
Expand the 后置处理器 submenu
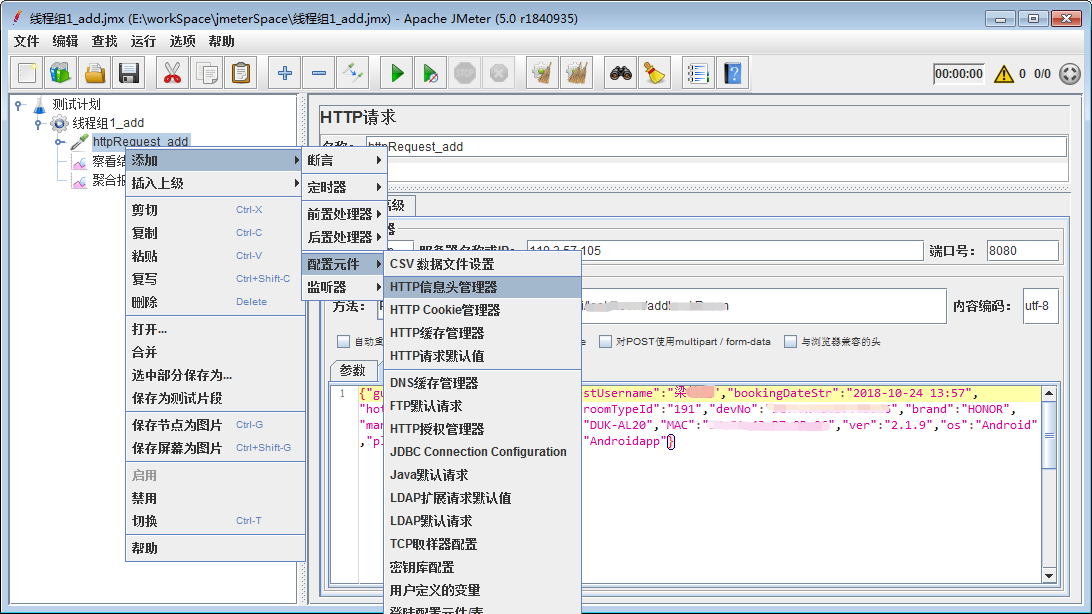click(x=344, y=237)
